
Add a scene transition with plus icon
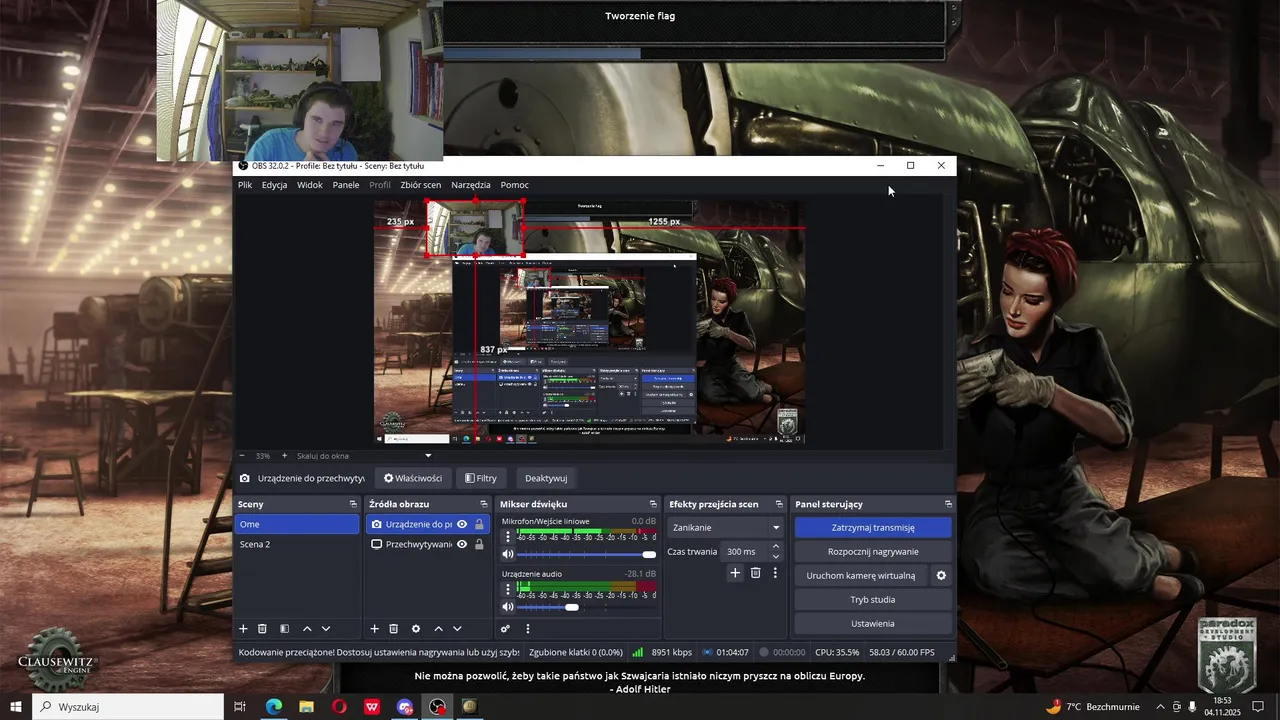[x=735, y=573]
